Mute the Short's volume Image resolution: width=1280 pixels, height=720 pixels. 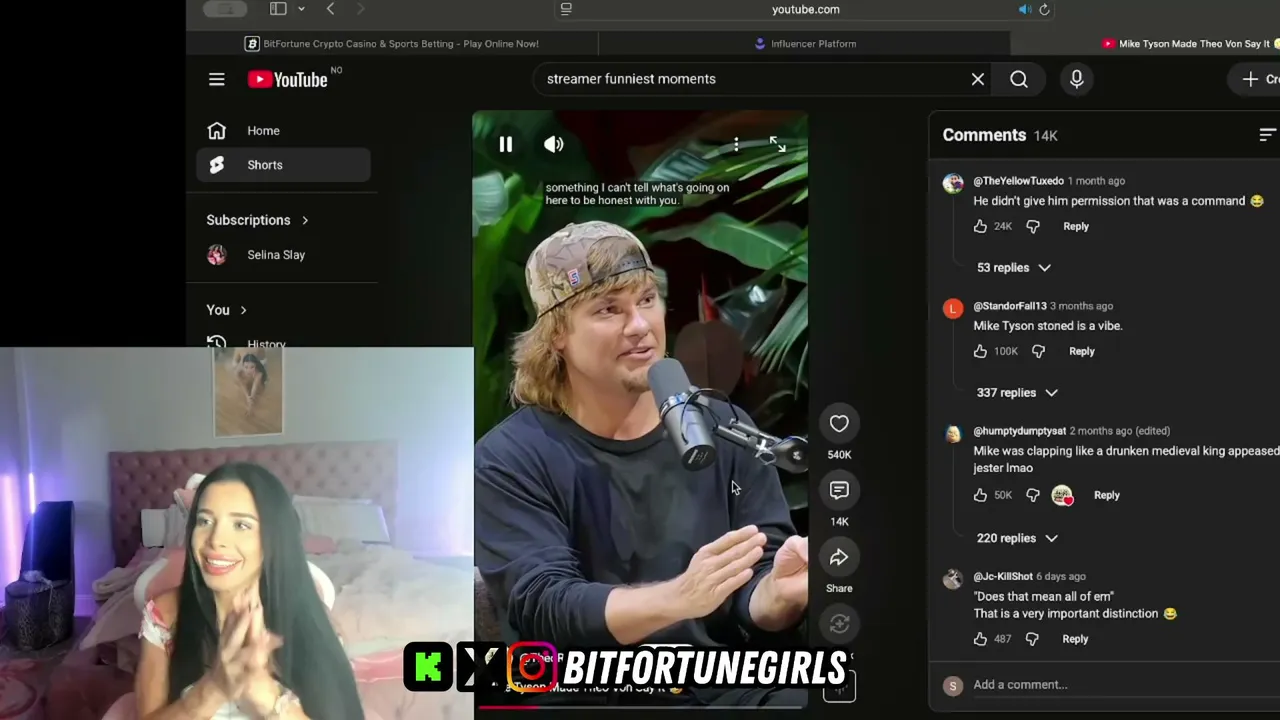[x=554, y=144]
